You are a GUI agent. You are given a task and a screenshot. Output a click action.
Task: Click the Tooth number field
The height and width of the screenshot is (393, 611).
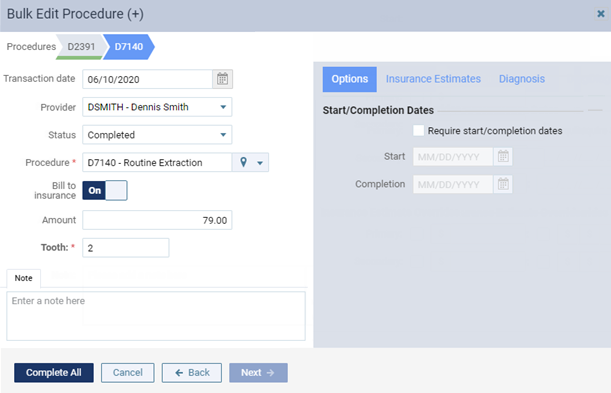click(126, 248)
